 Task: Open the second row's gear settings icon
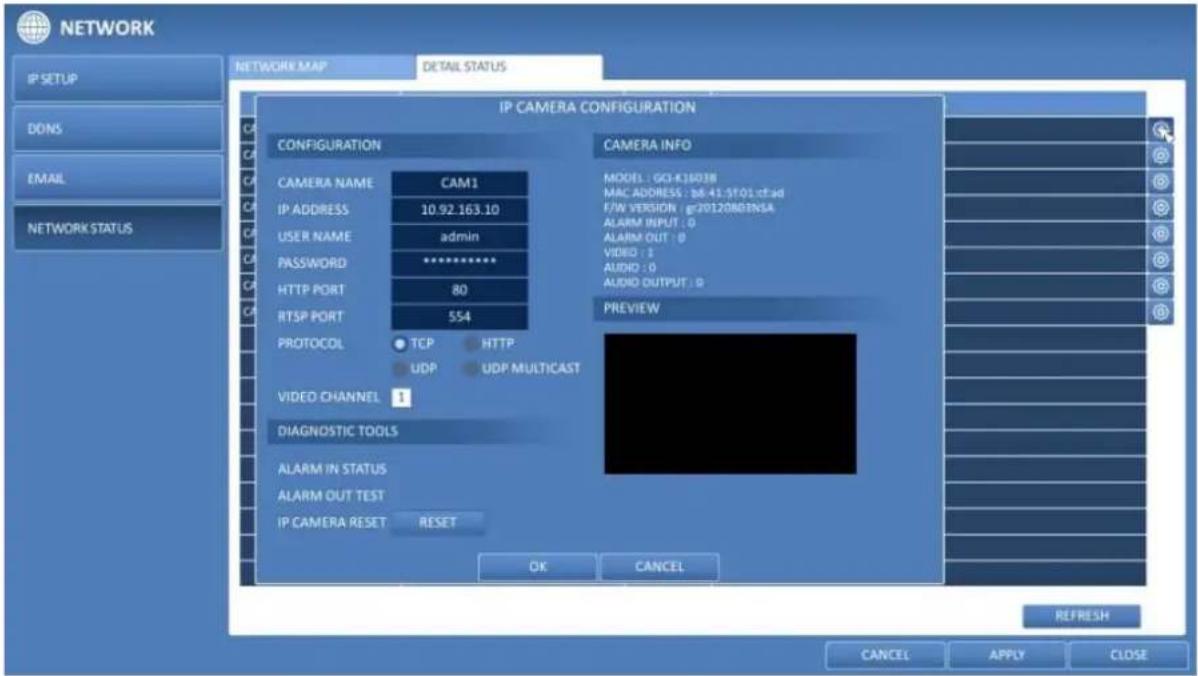1160,156
